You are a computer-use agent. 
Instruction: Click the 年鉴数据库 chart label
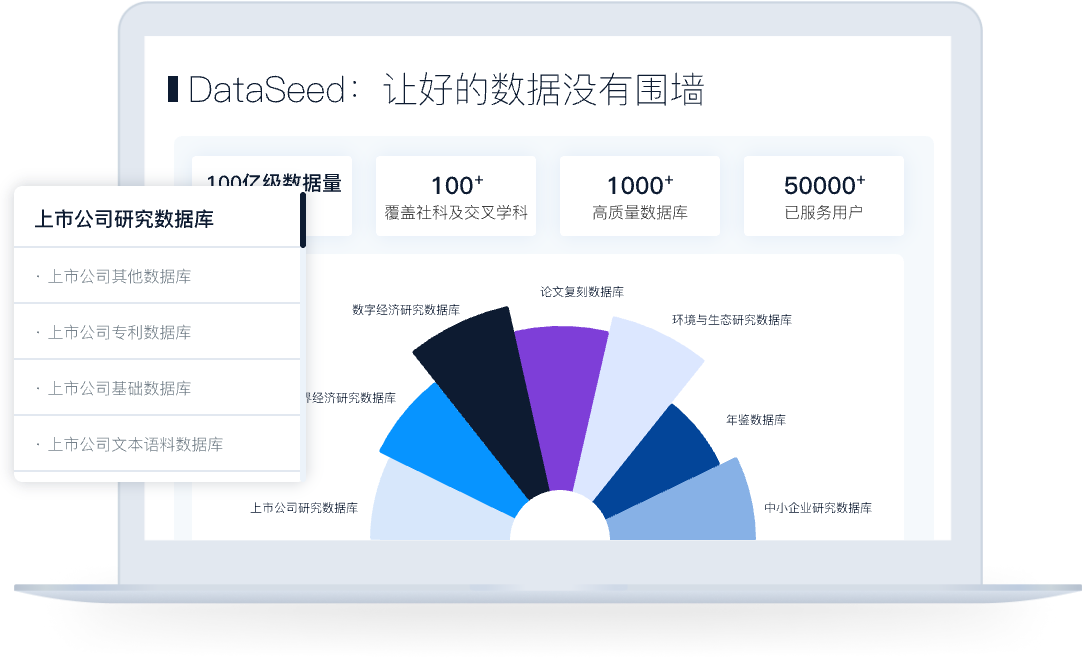tap(756, 420)
